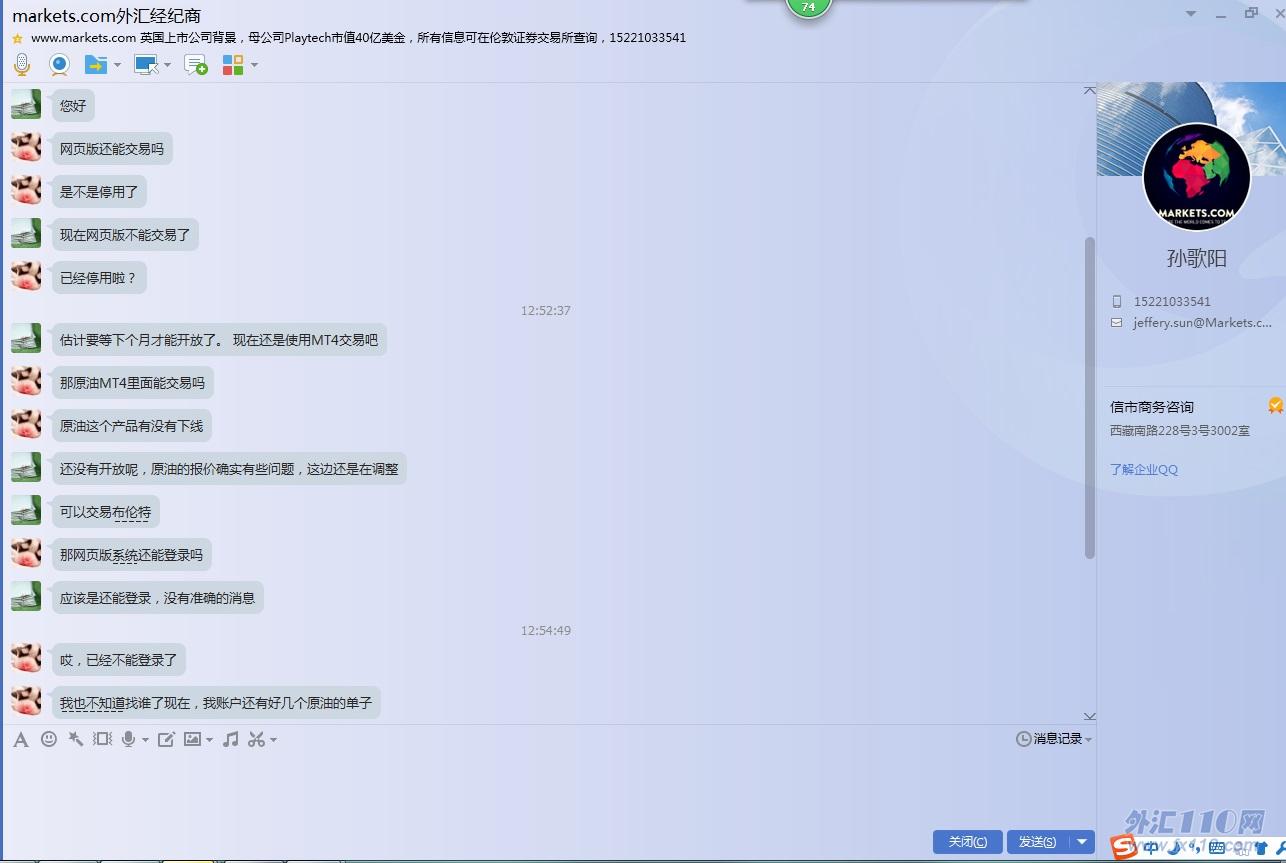Click the music note icon
This screenshot has height=863, width=1286.
[x=230, y=739]
